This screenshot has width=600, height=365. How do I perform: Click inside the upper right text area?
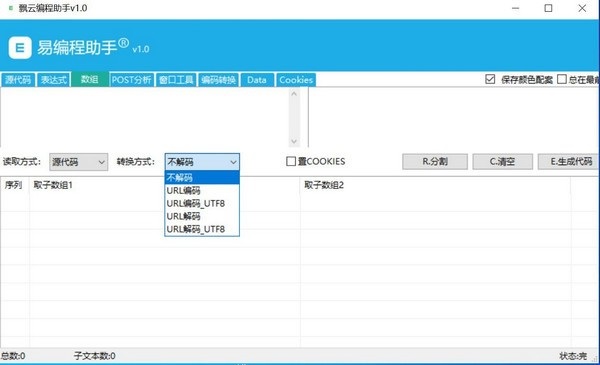coord(454,117)
